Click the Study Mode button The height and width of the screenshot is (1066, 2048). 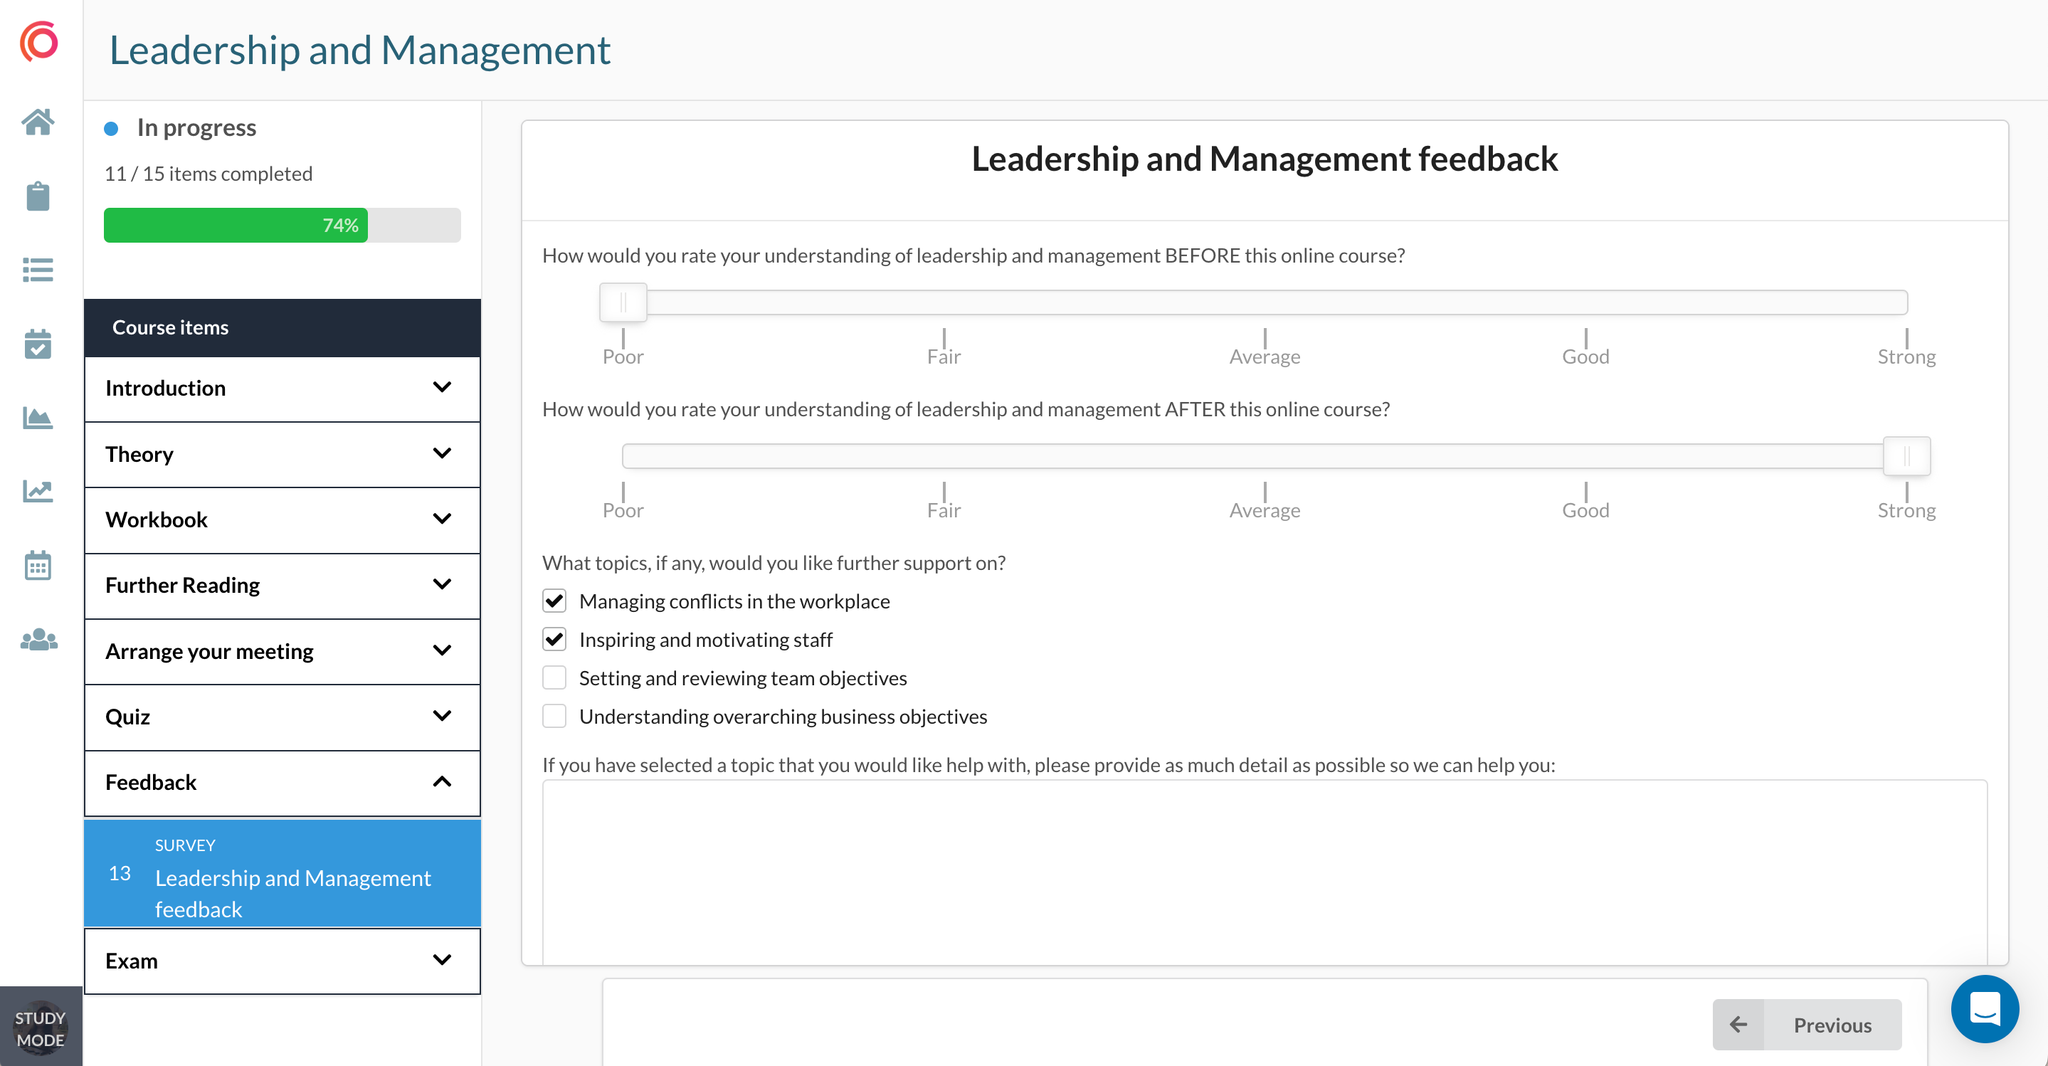coord(42,1026)
